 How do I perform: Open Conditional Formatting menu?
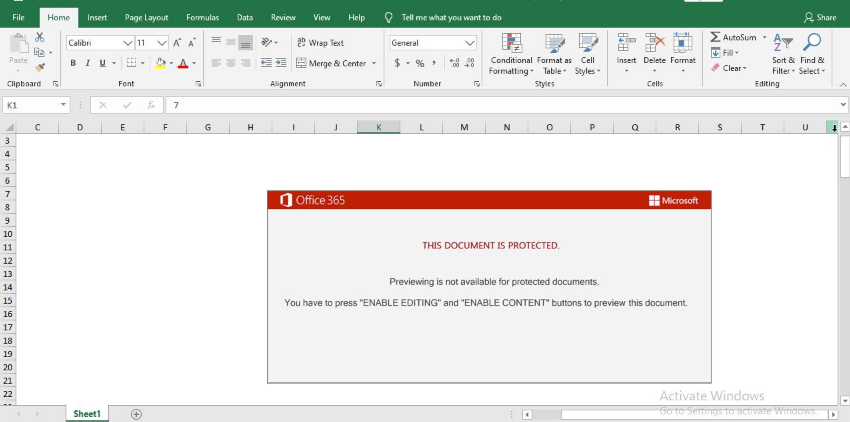[x=511, y=54]
